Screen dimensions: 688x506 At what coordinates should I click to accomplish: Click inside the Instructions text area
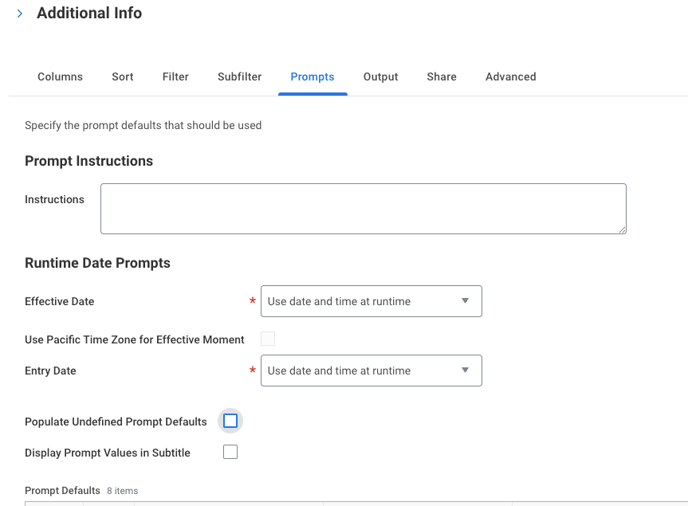pyautogui.click(x=363, y=208)
